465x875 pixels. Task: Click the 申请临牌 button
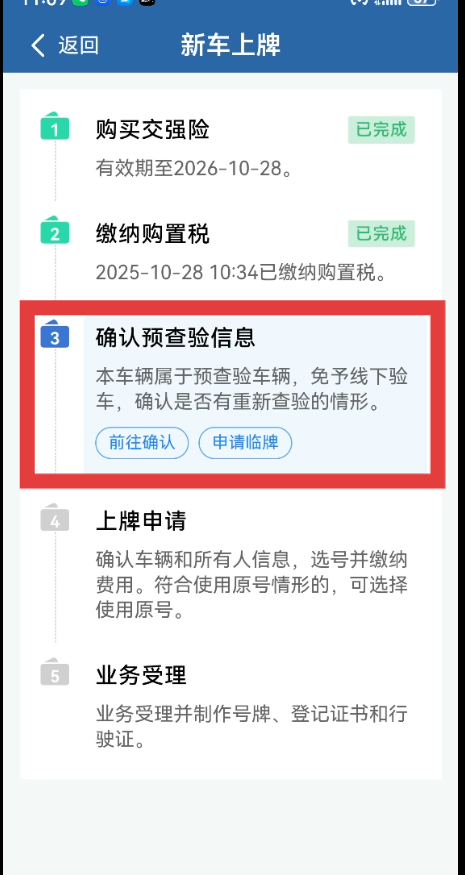(x=245, y=443)
